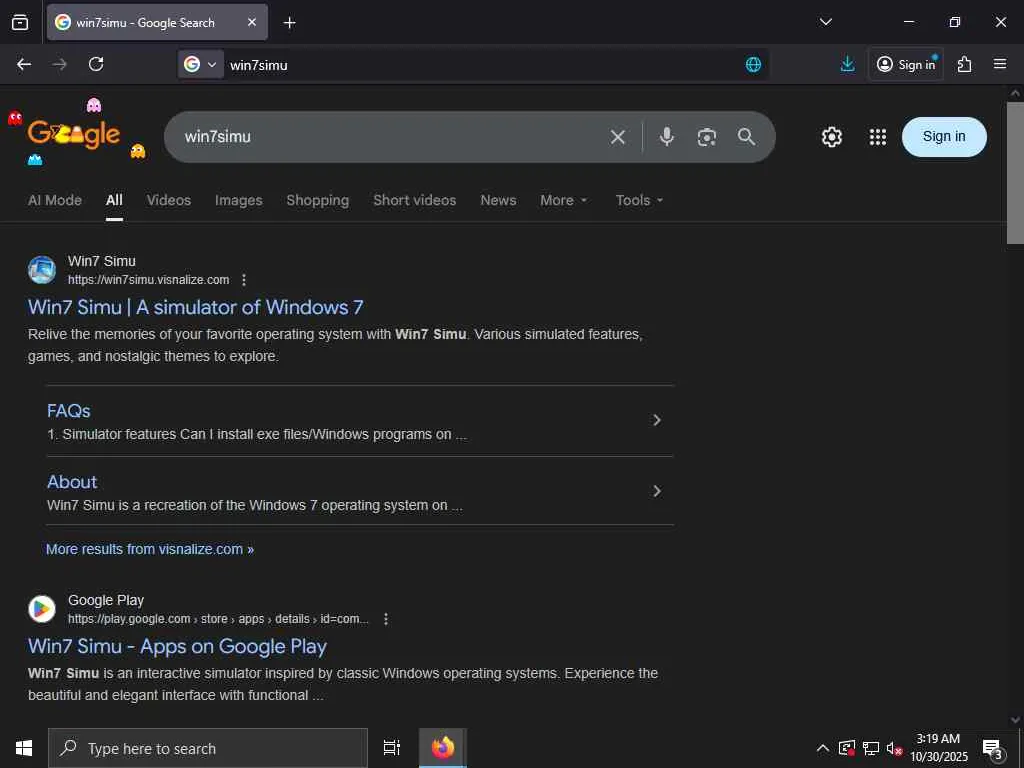Switch to AI Mode tab
Viewport: 1024px width, 768px height.
tap(55, 200)
